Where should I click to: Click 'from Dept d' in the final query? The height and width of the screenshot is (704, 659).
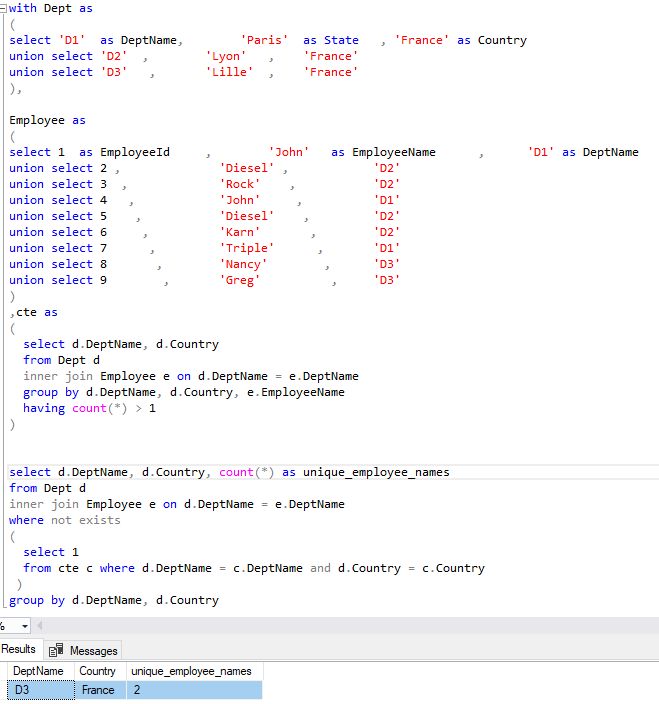tap(47, 488)
